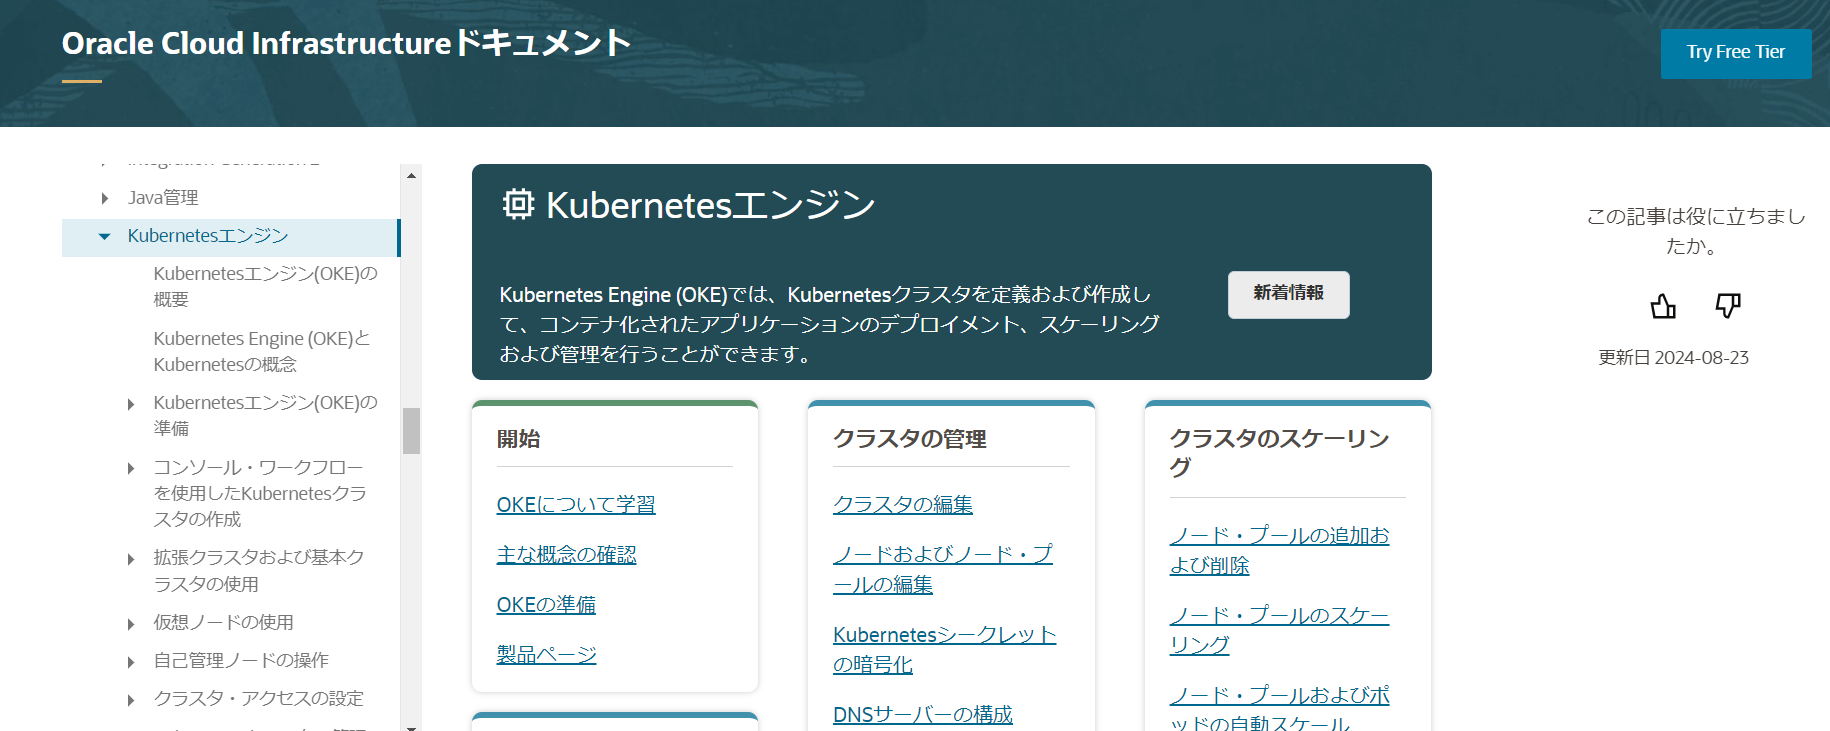The width and height of the screenshot is (1830, 731).
Task: Click the 更新日 2024-08-23 text
Action: [1673, 358]
